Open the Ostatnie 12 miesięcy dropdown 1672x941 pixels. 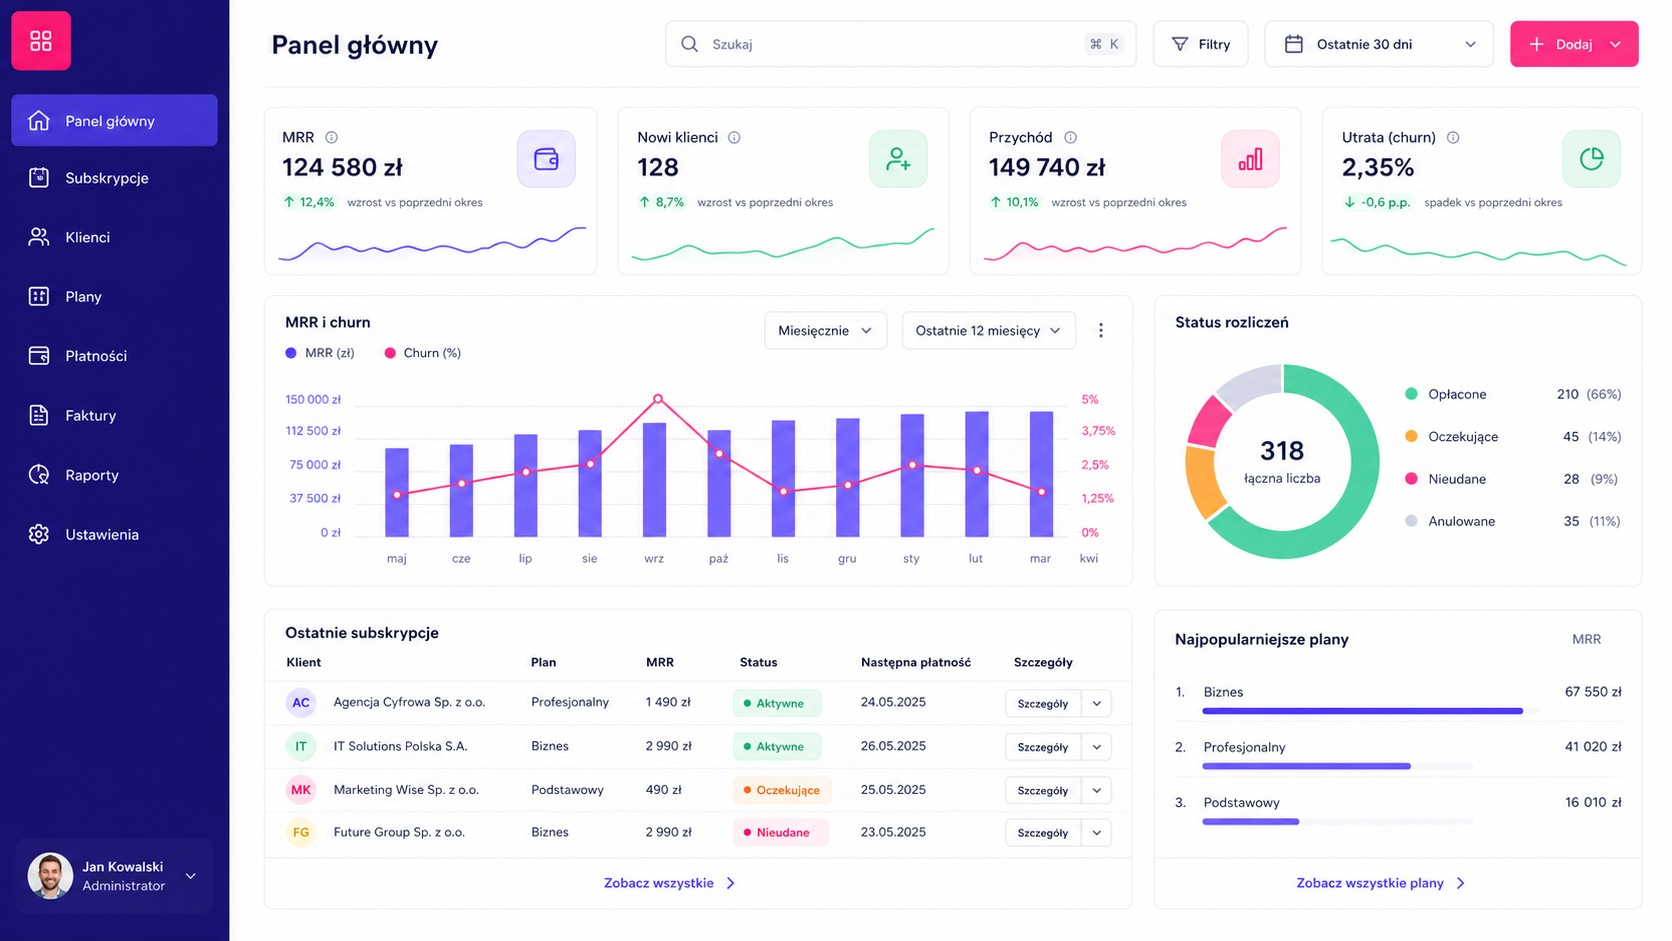pos(989,331)
